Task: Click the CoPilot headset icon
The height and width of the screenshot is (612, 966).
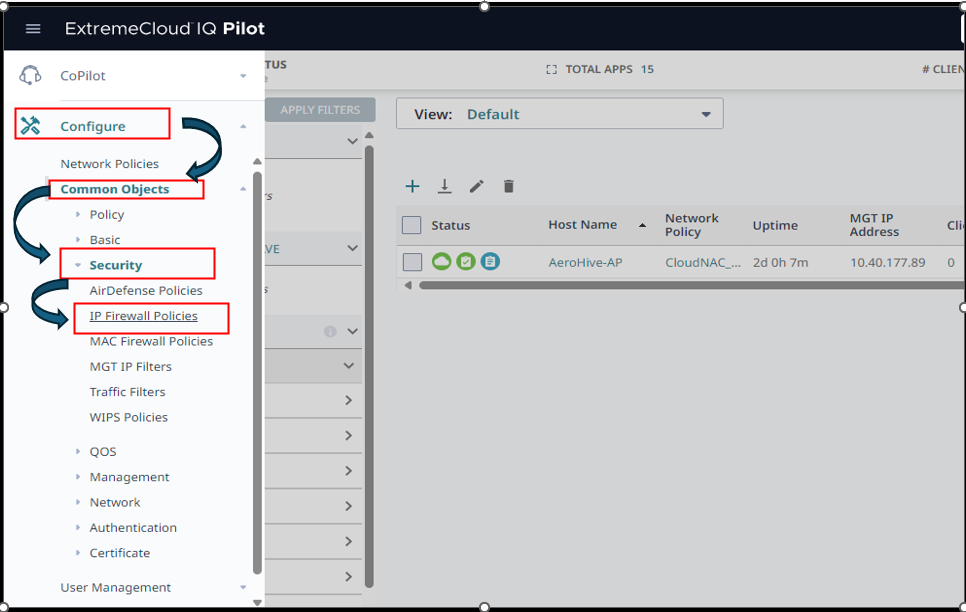Action: [x=30, y=75]
